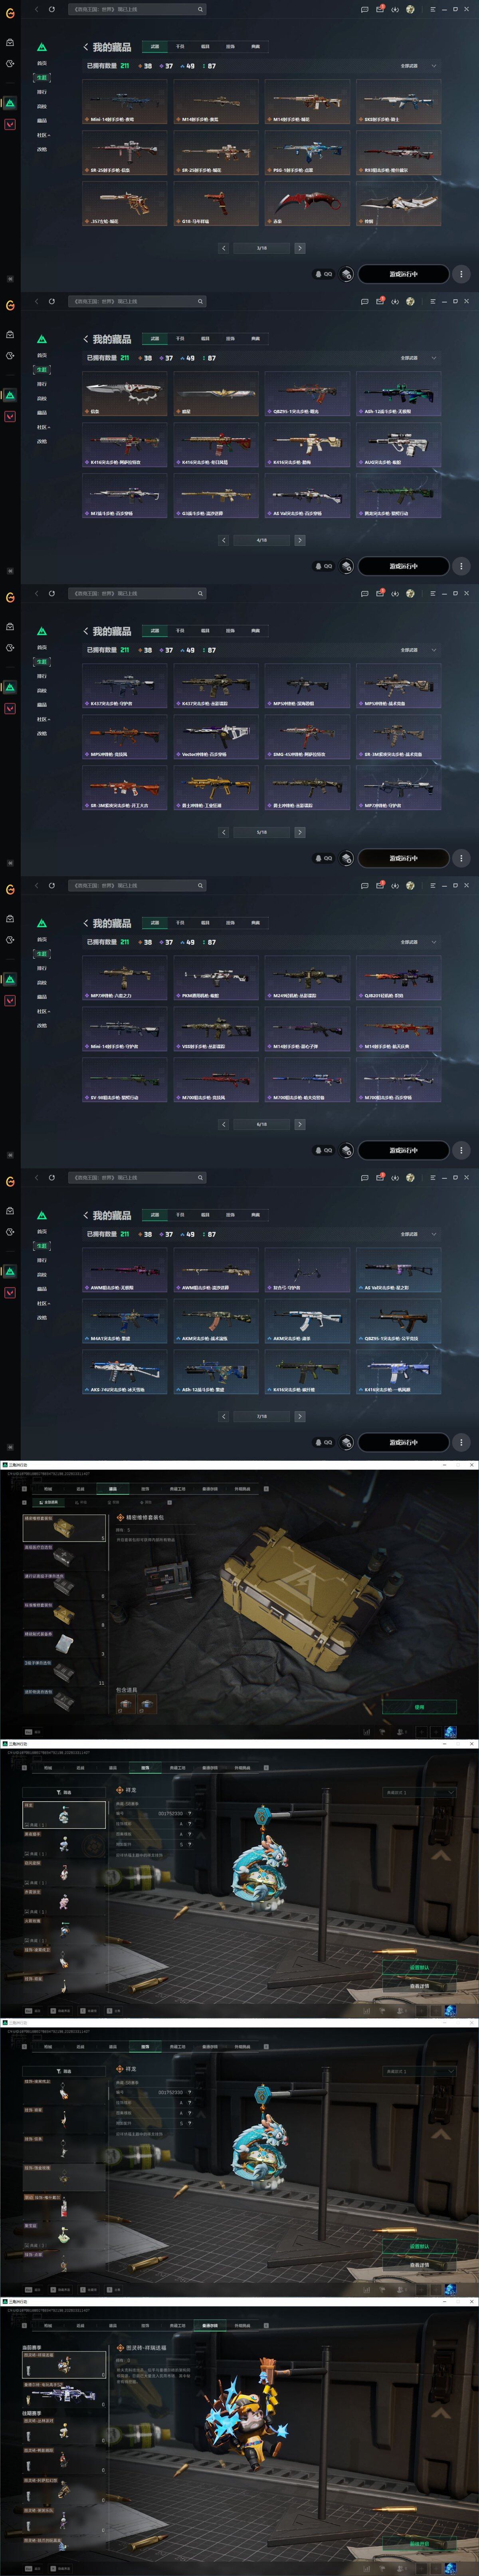This screenshot has height=2576, width=479.
Task: Open the Delta Force green triangle icon in the page 3/18 launcher strip
Action: click(10, 103)
